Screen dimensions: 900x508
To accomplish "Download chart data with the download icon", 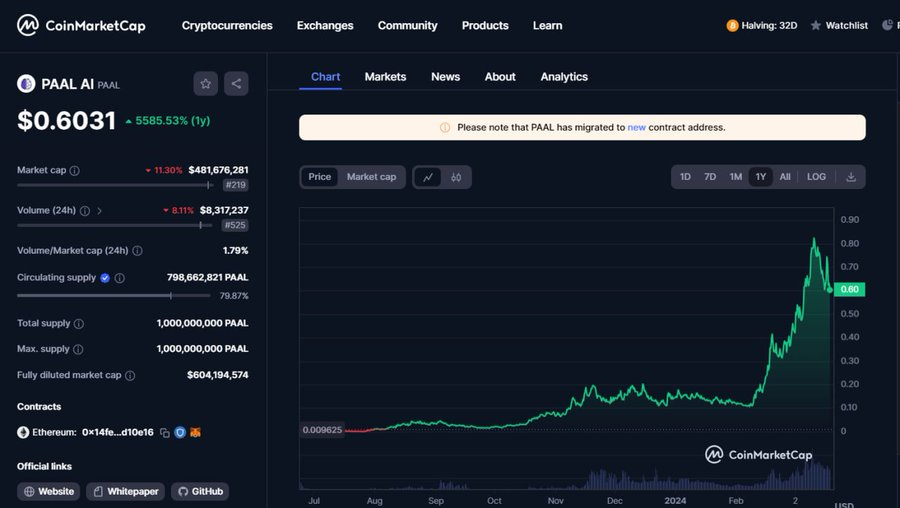I will [851, 177].
